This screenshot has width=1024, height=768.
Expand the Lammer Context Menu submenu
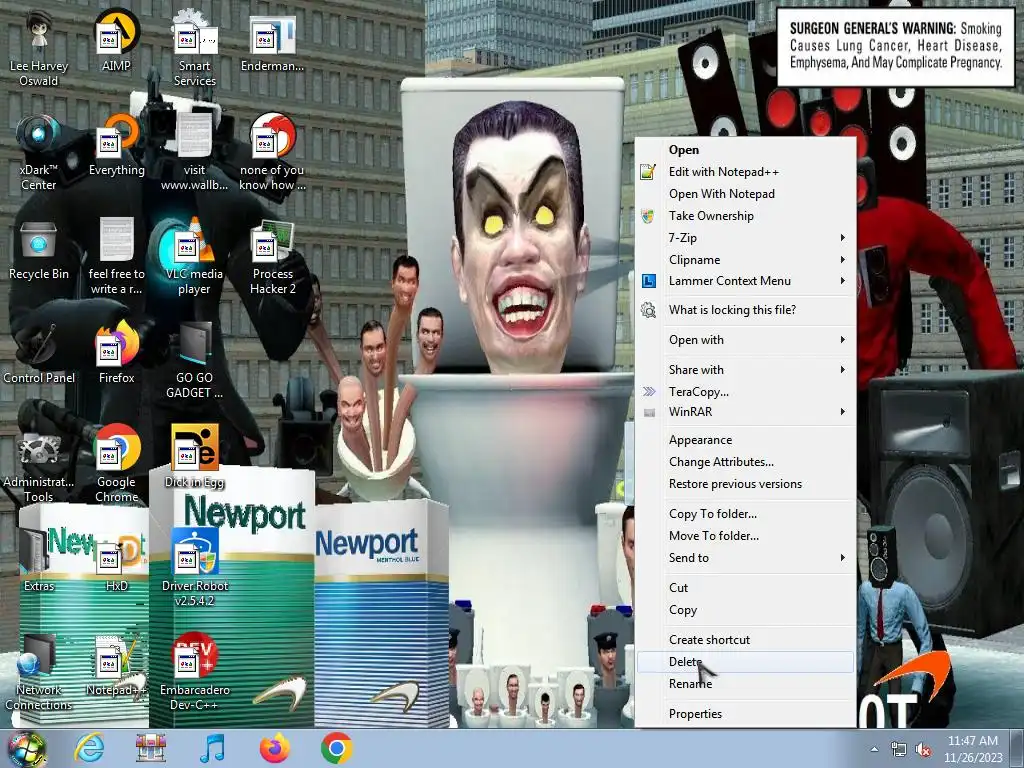pos(745,281)
